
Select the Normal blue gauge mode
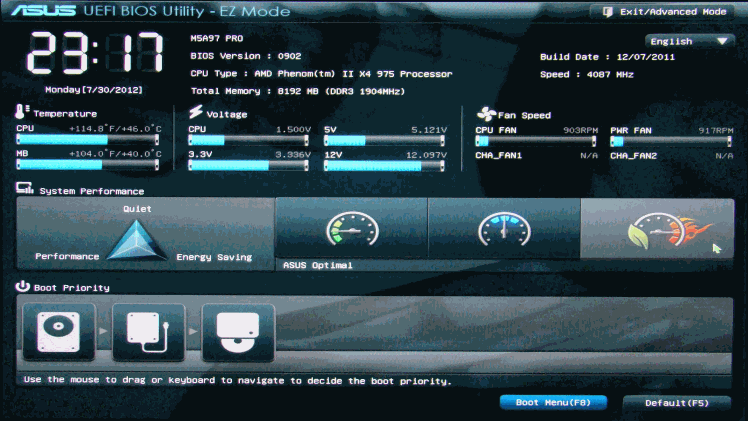point(504,229)
